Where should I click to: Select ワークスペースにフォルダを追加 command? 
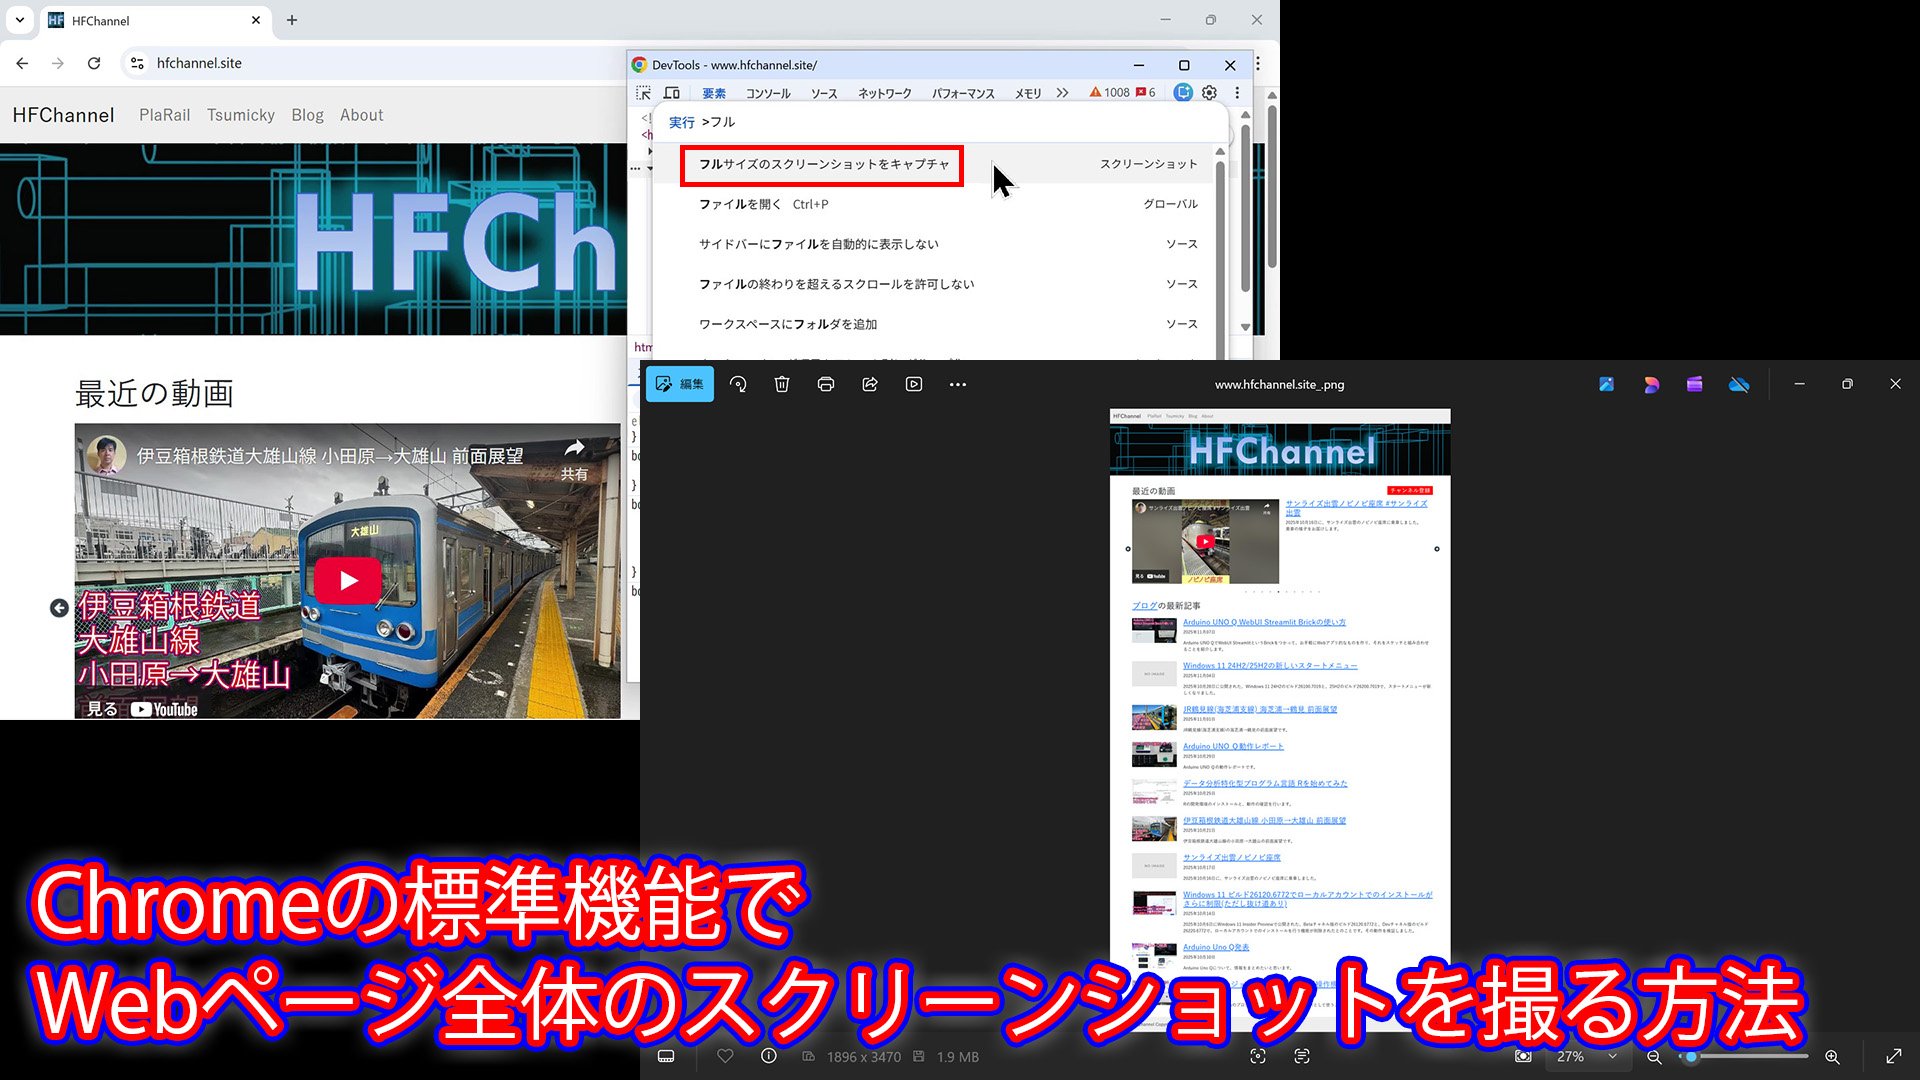click(935, 324)
